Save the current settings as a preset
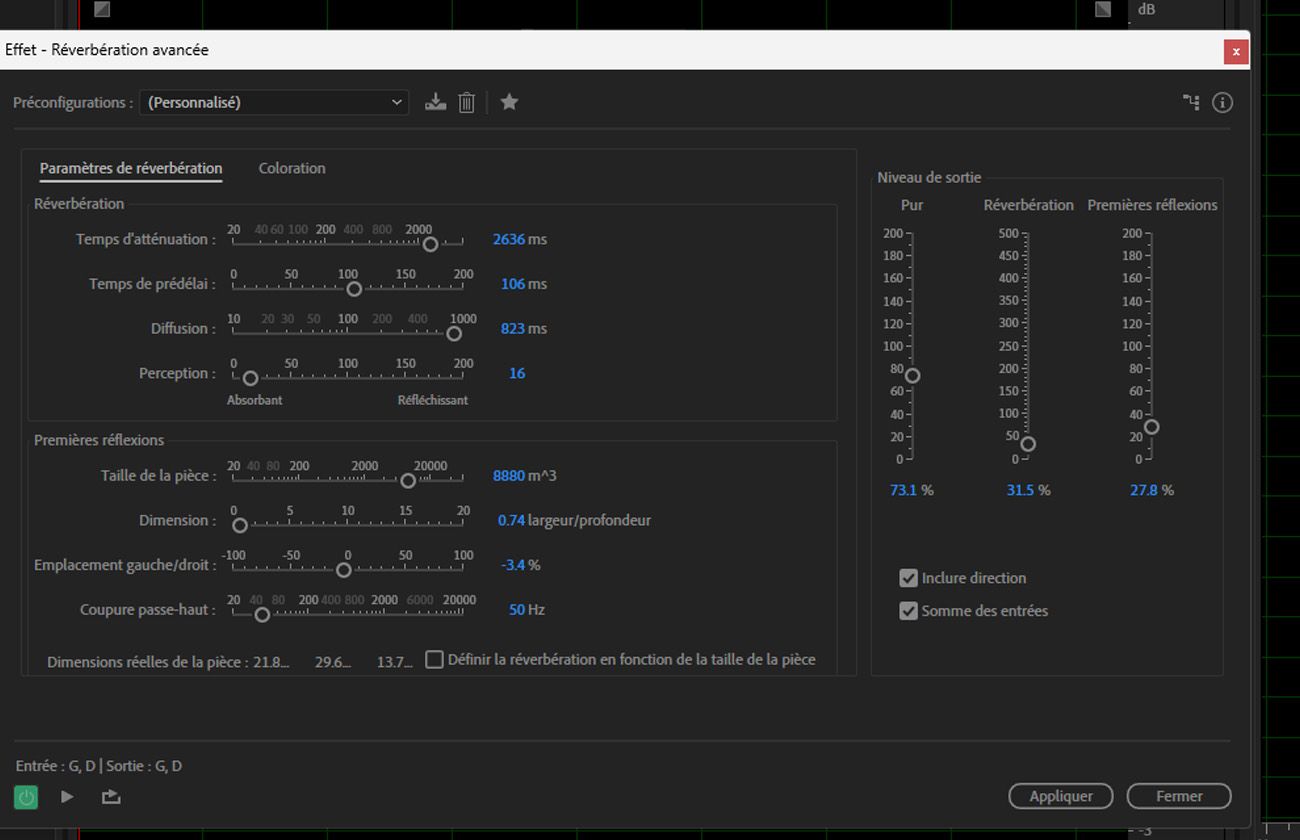Viewport: 1300px width, 840px height. [435, 102]
